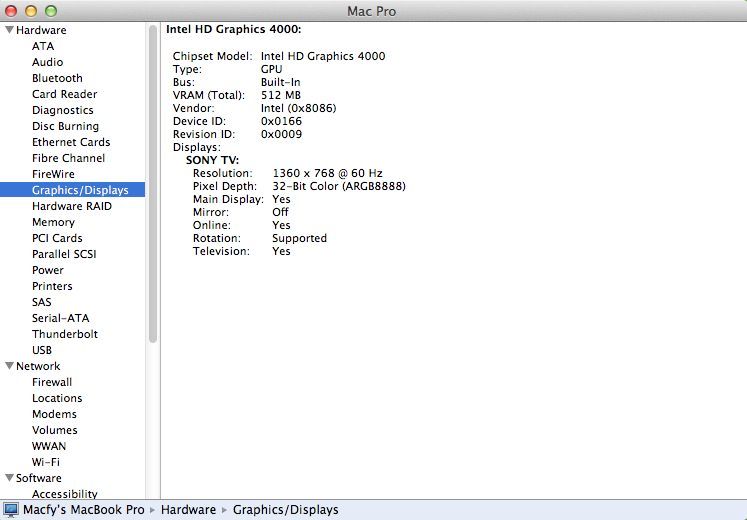Click the Chipset Model value text
Viewport: 747px width, 520px height.
pyautogui.click(x=323, y=56)
